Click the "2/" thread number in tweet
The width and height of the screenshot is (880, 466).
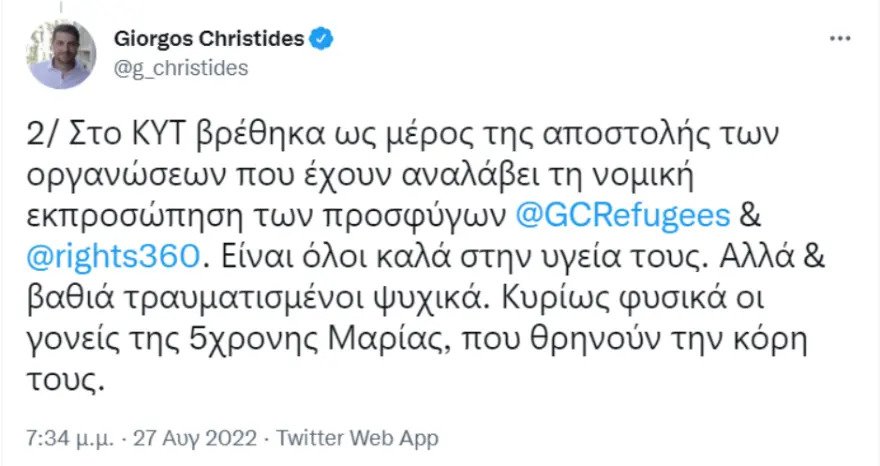pyautogui.click(x=41, y=135)
